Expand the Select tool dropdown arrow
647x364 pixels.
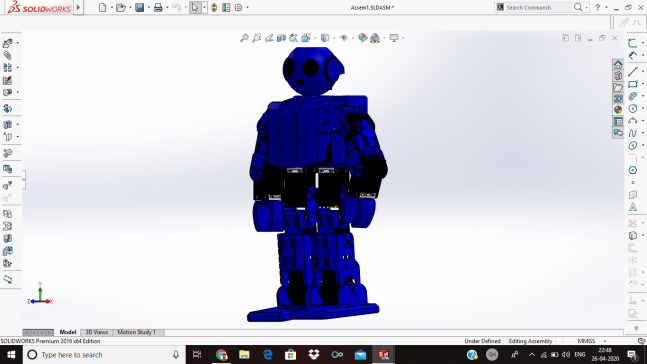click(x=204, y=7)
